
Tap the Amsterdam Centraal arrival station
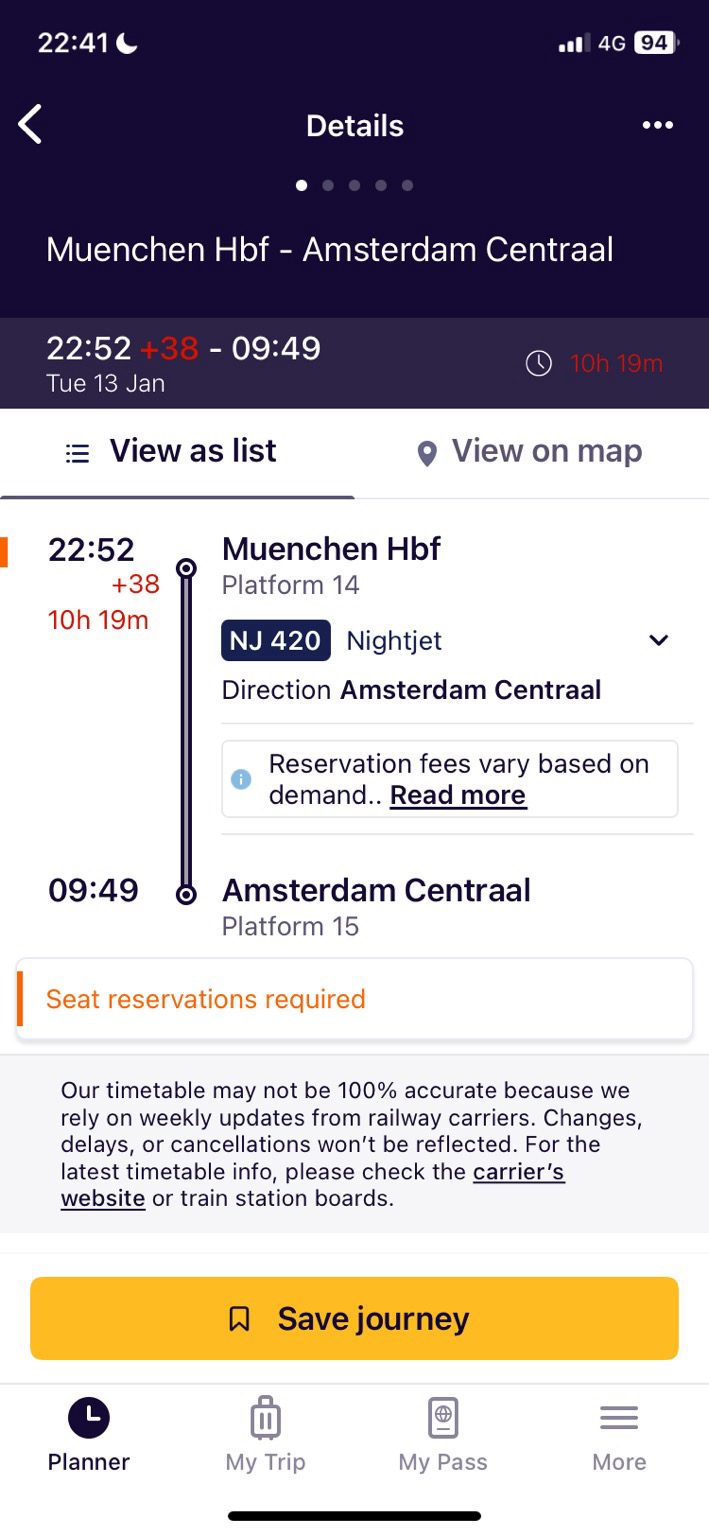[376, 890]
